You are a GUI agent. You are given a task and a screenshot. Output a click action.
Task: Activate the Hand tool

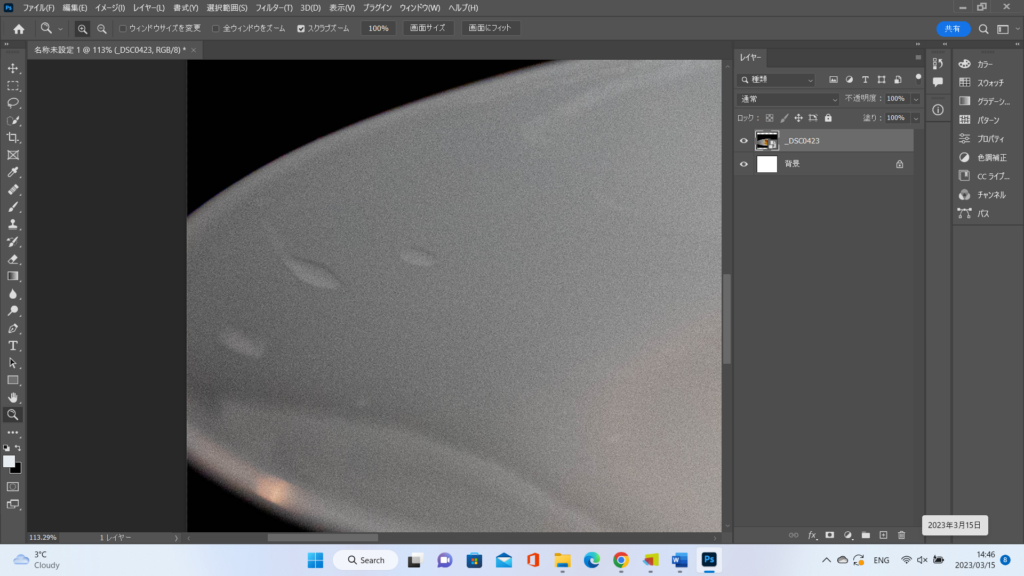coord(13,397)
